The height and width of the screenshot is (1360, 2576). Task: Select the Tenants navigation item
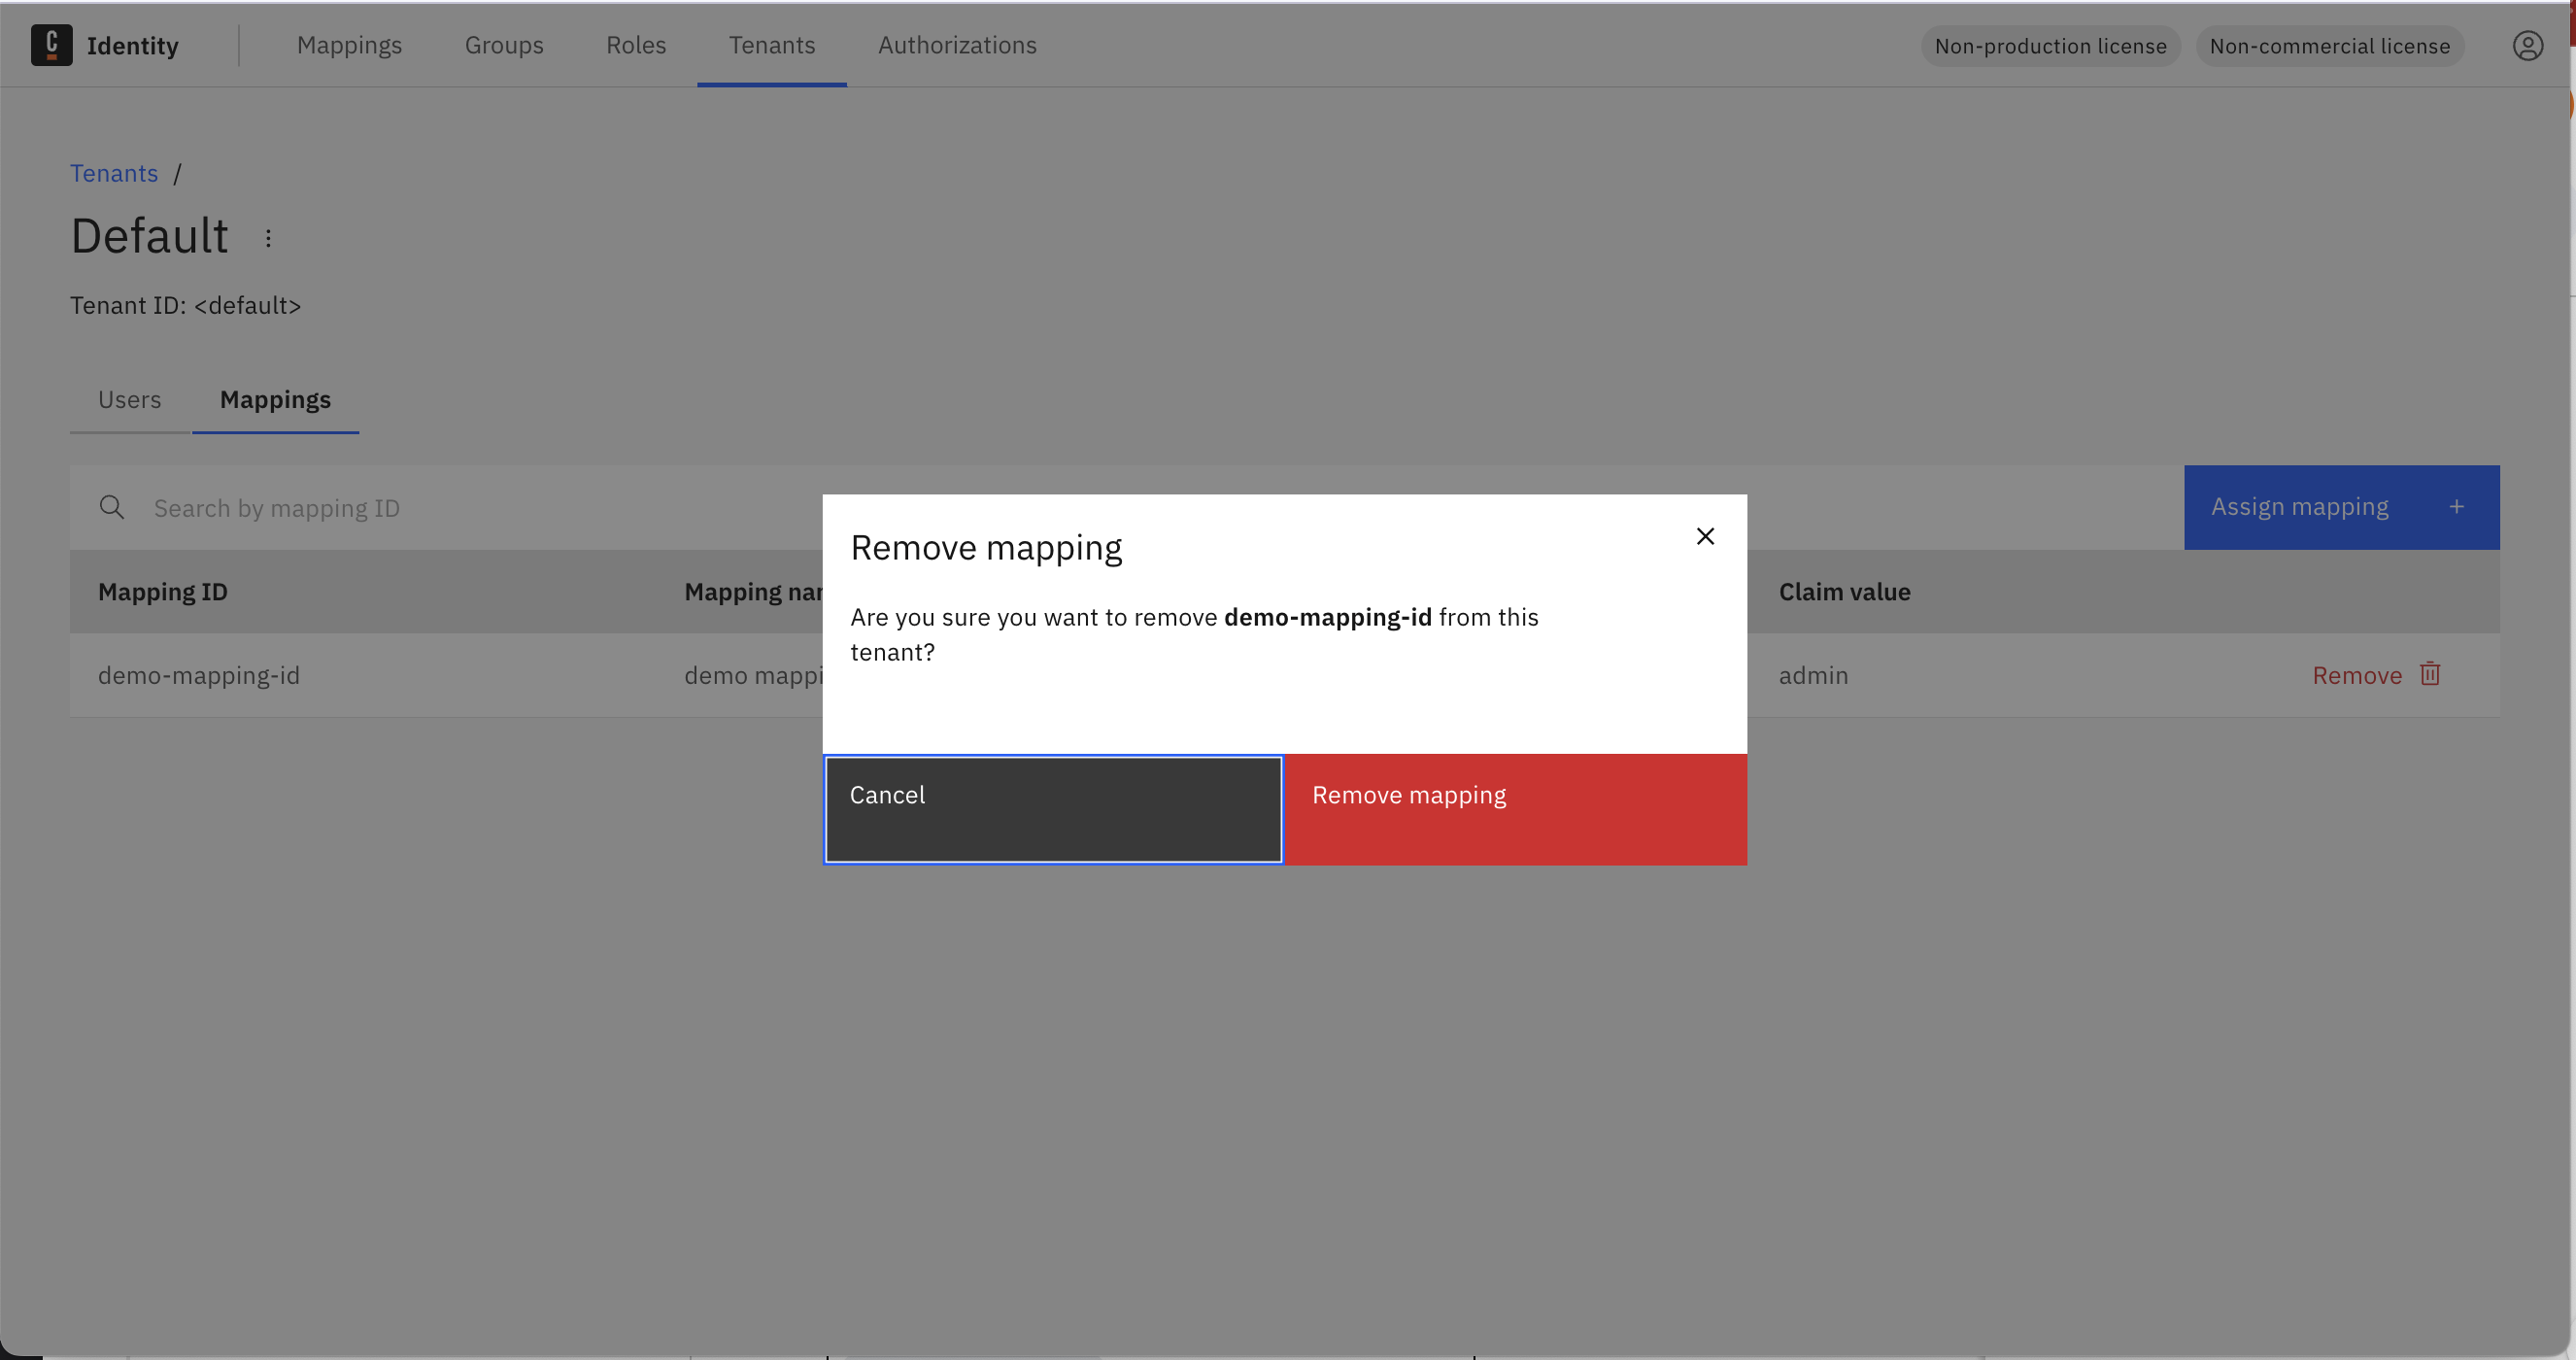pyautogui.click(x=771, y=45)
